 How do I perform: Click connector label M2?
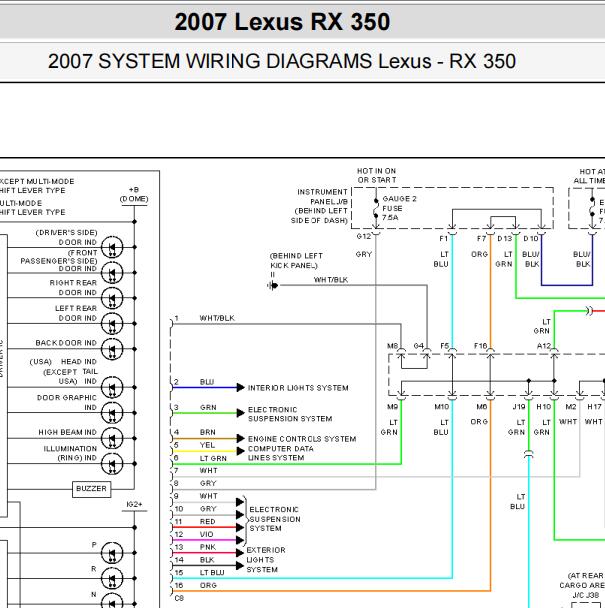click(571, 407)
